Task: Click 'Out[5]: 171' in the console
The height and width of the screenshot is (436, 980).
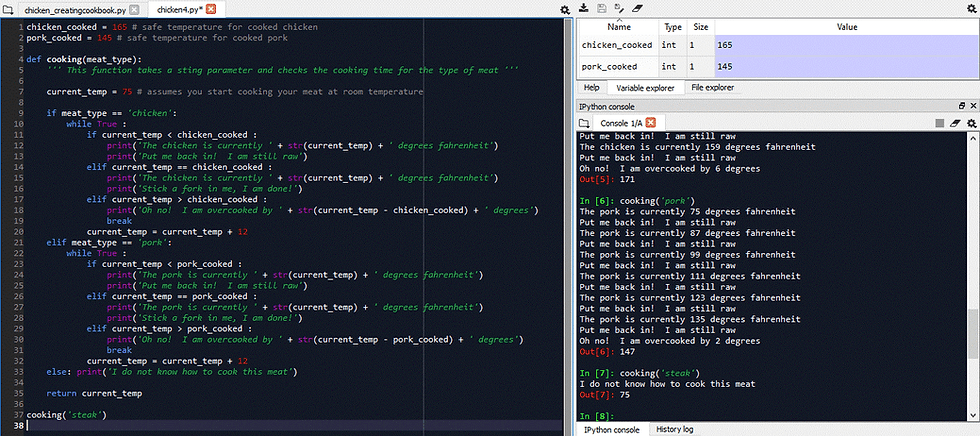Action: point(606,179)
